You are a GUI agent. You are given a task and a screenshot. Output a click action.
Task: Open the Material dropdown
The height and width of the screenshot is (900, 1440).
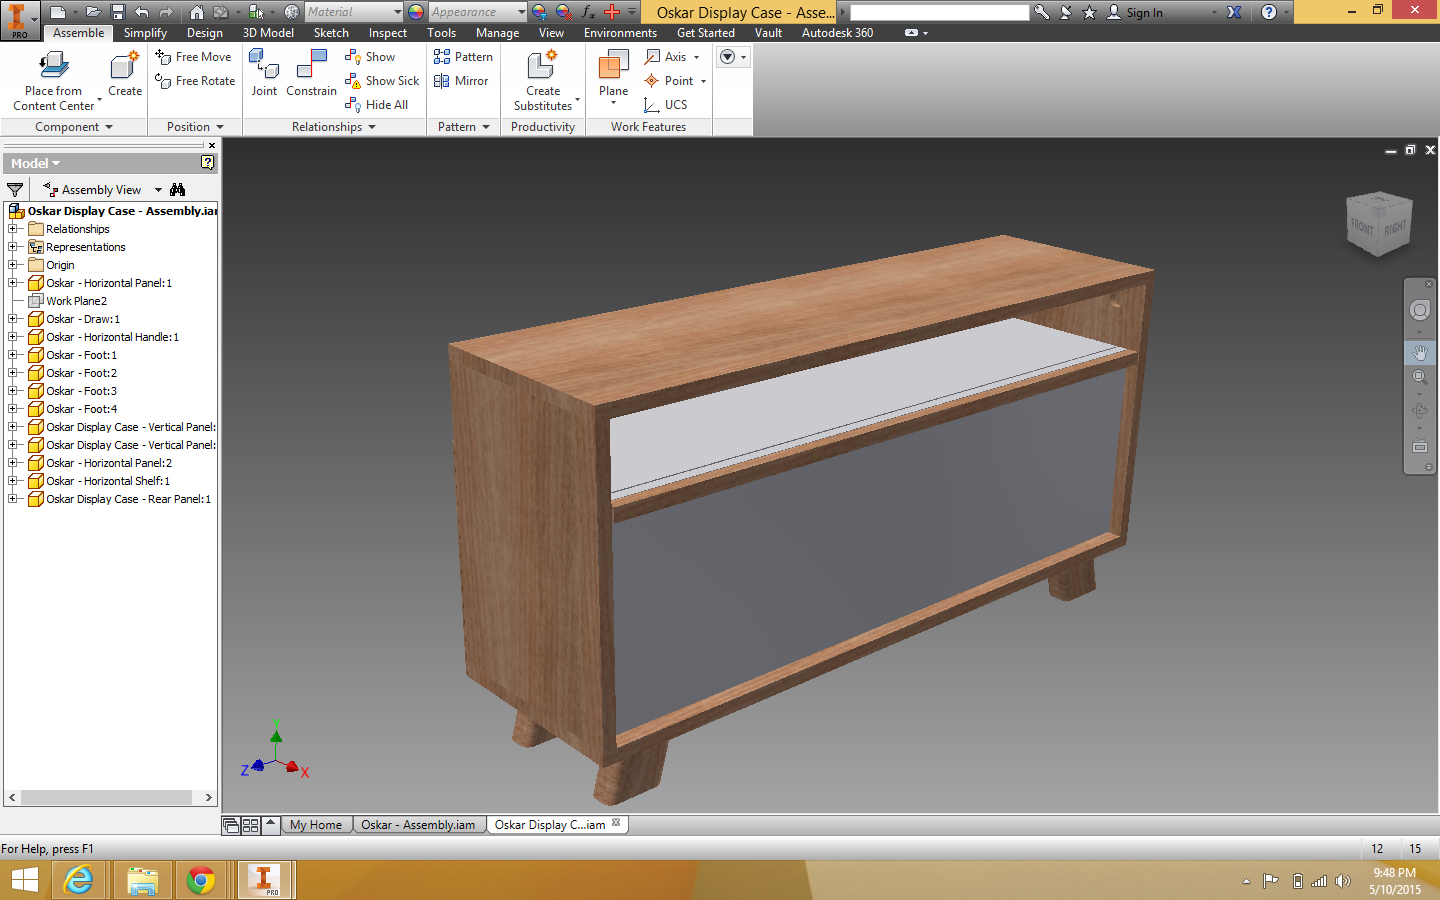click(397, 12)
